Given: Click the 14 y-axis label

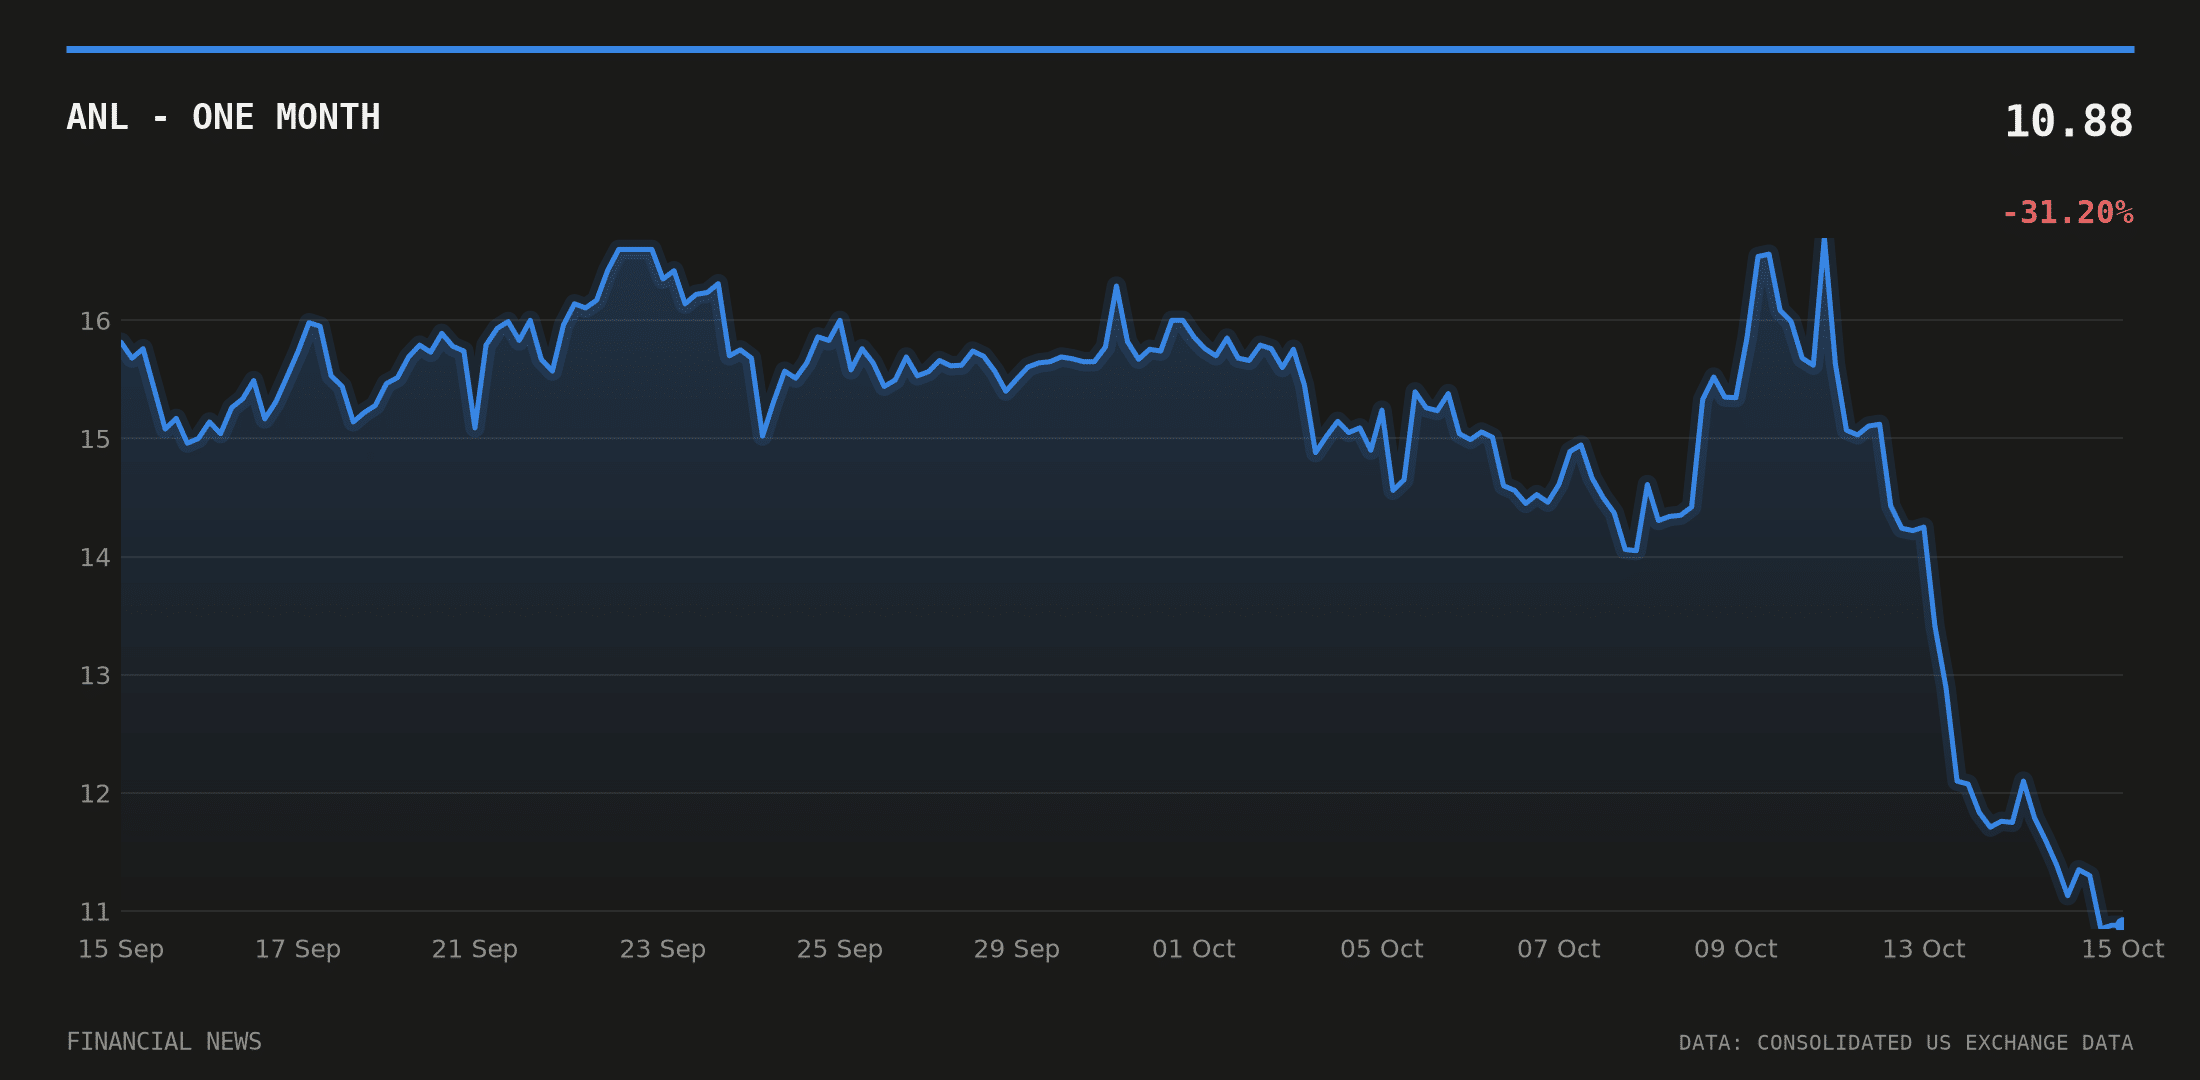Looking at the screenshot, I should pos(95,557).
